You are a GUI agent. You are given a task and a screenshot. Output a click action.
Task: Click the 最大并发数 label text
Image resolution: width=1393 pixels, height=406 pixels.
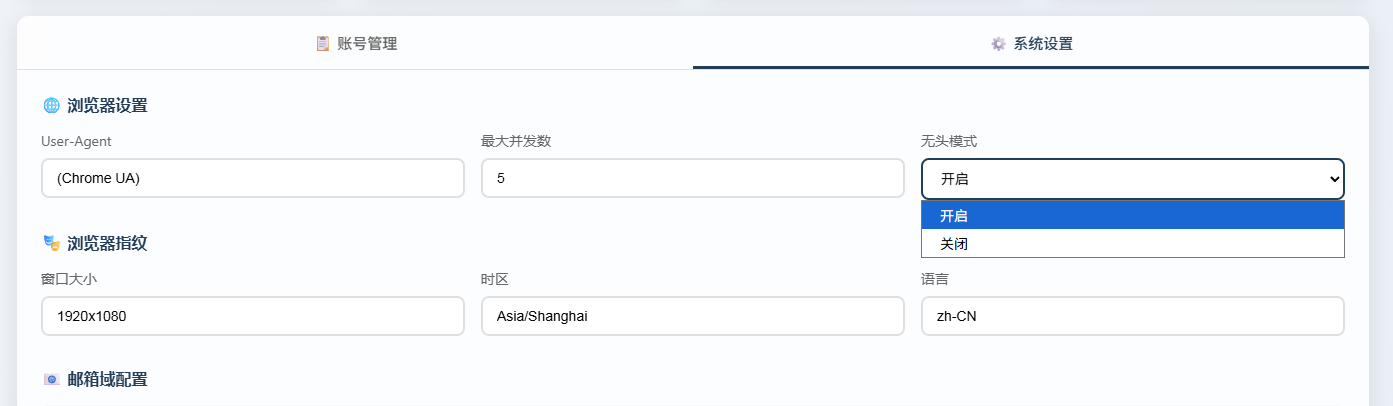516,141
